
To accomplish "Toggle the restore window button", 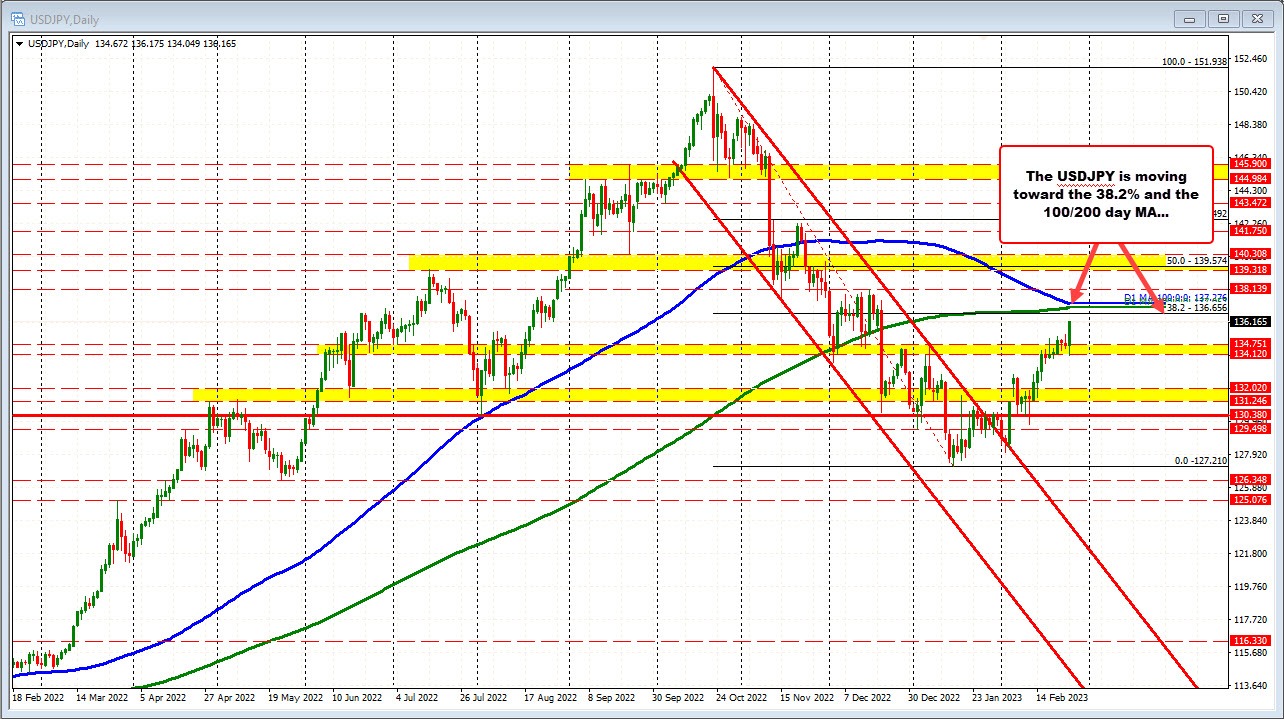I will (x=1223, y=19).
